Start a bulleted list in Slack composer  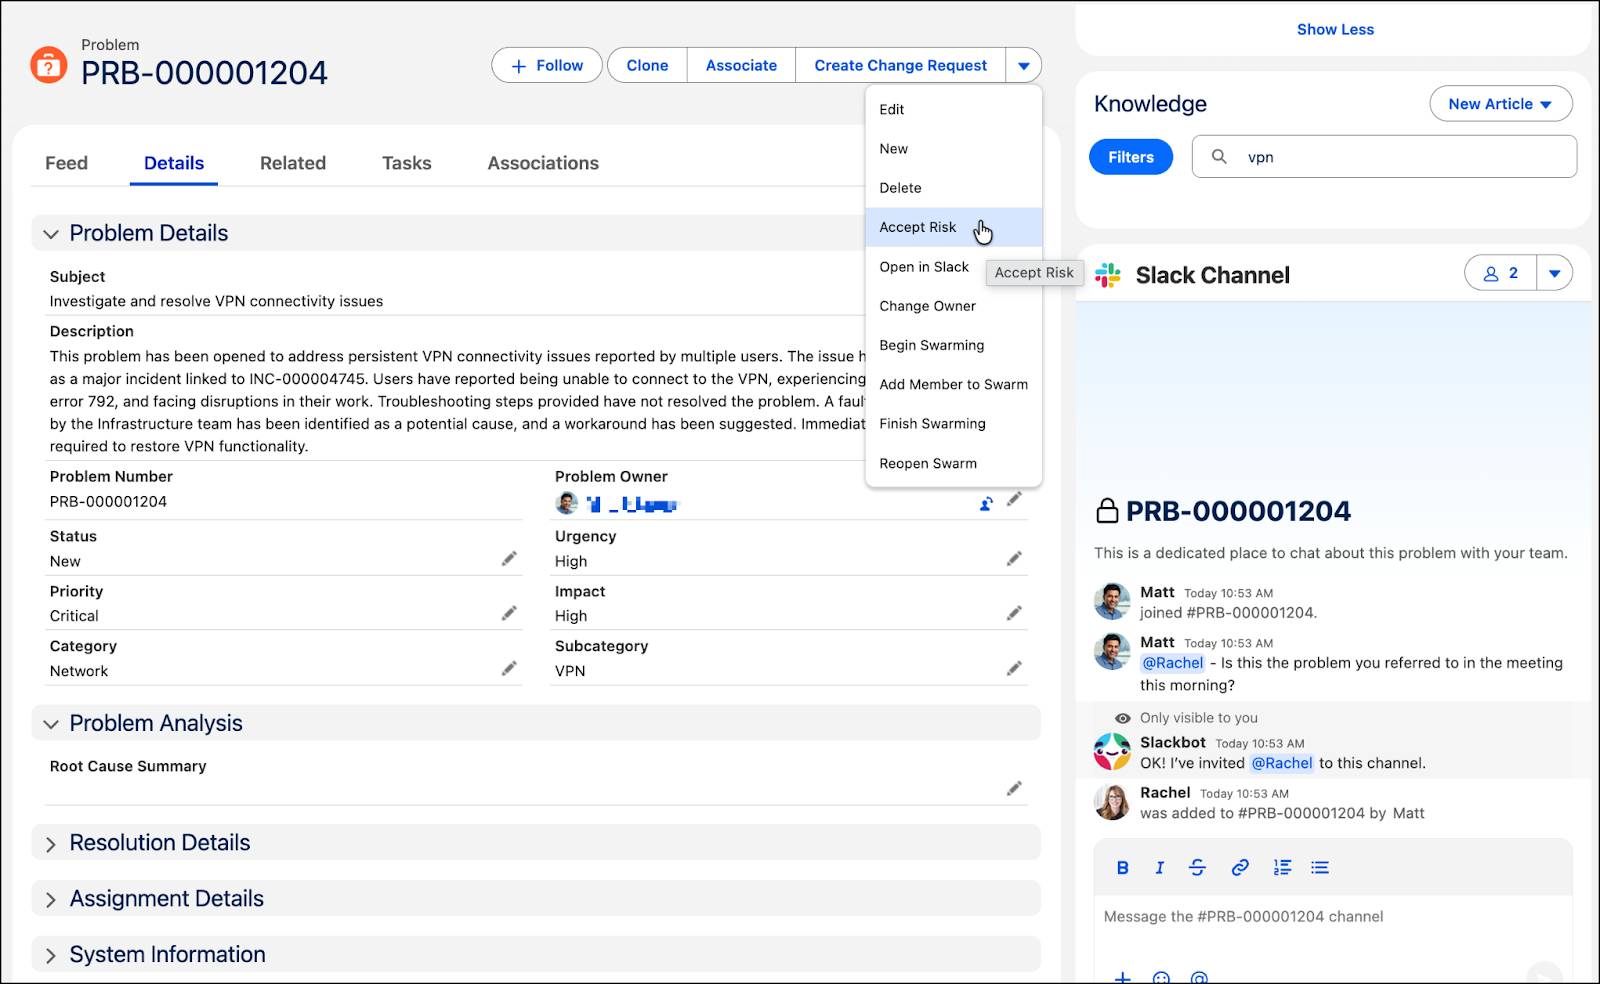(x=1320, y=868)
